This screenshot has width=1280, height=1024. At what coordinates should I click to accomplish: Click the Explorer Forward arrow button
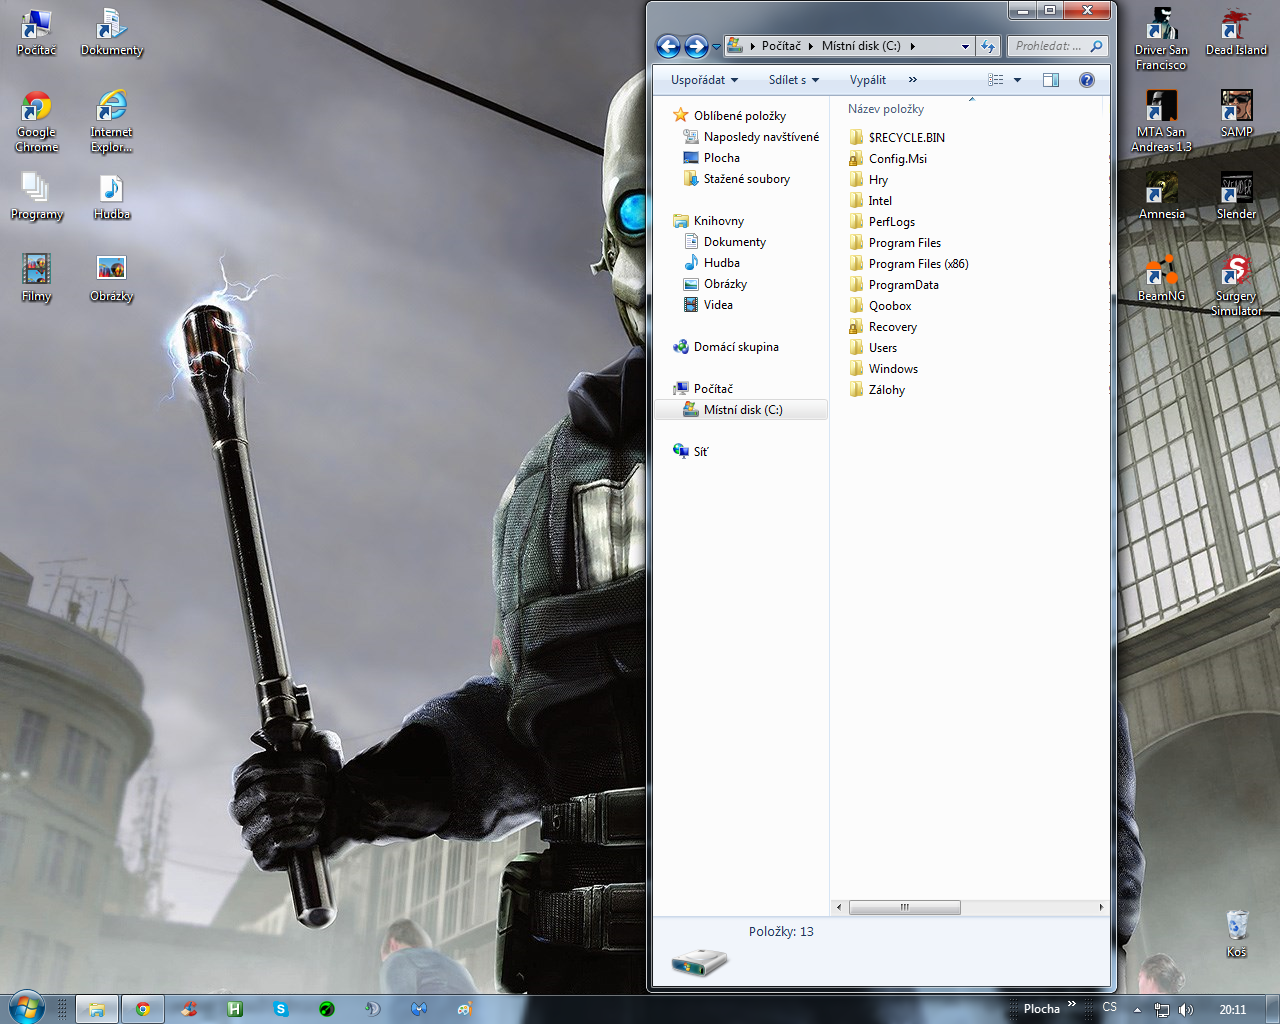696,46
